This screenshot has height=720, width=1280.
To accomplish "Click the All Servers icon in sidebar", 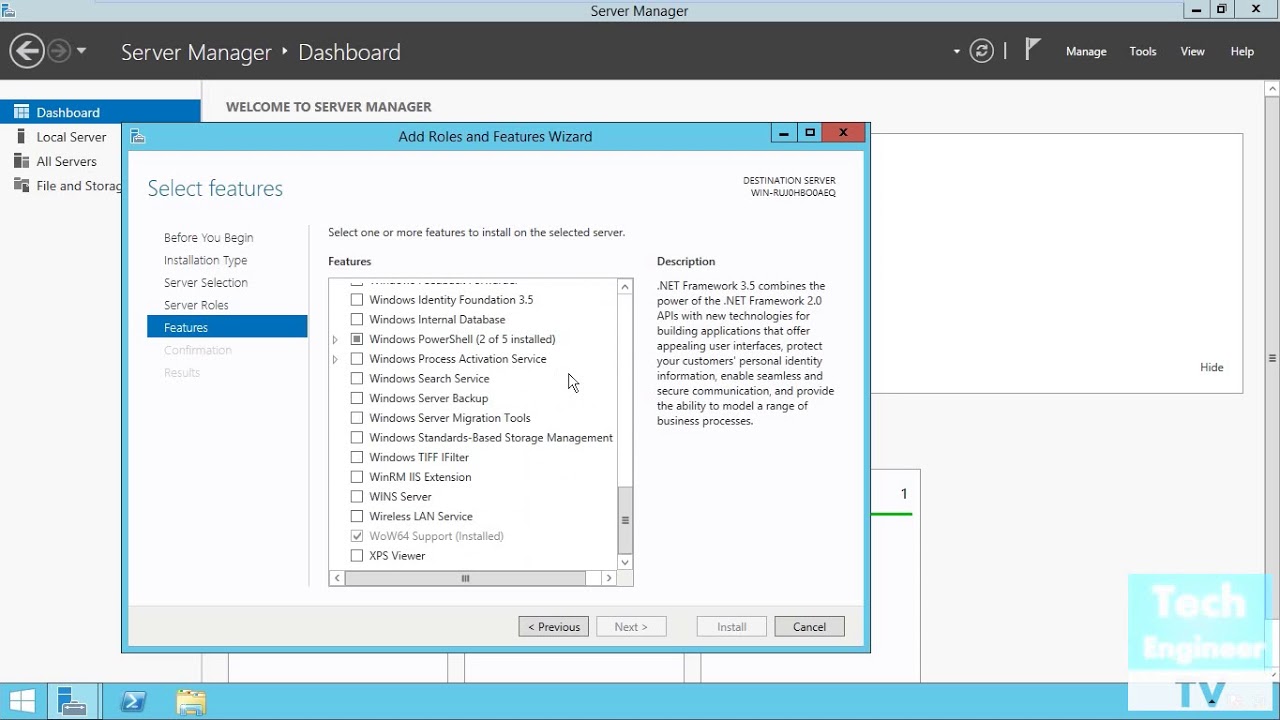I will click(21, 161).
